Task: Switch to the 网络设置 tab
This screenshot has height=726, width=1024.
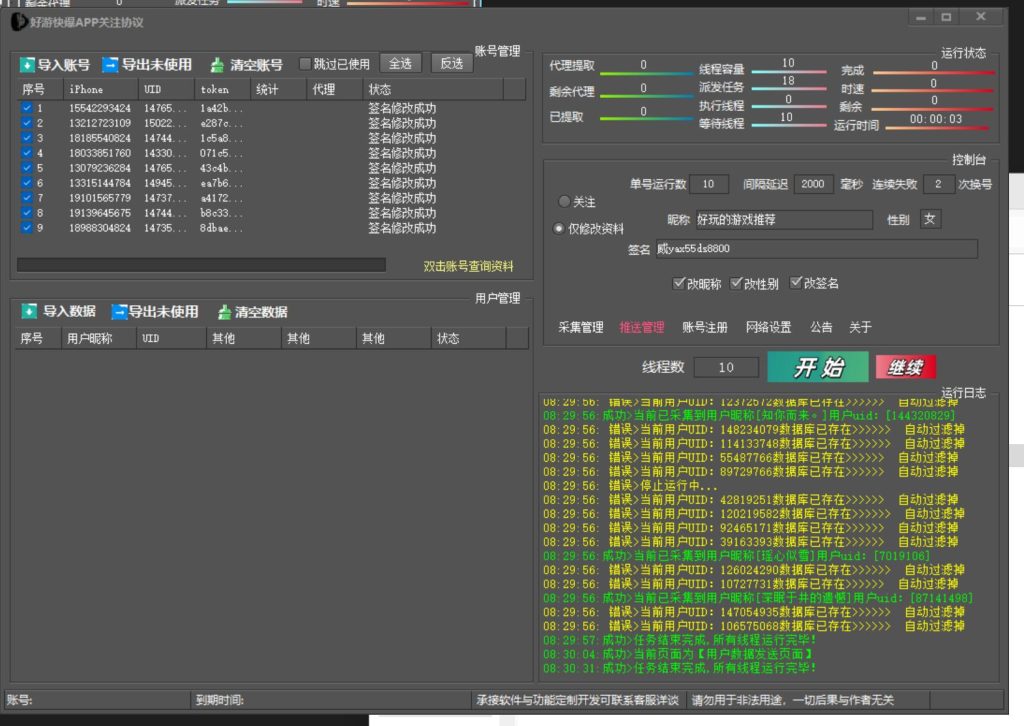Action: tap(768, 327)
